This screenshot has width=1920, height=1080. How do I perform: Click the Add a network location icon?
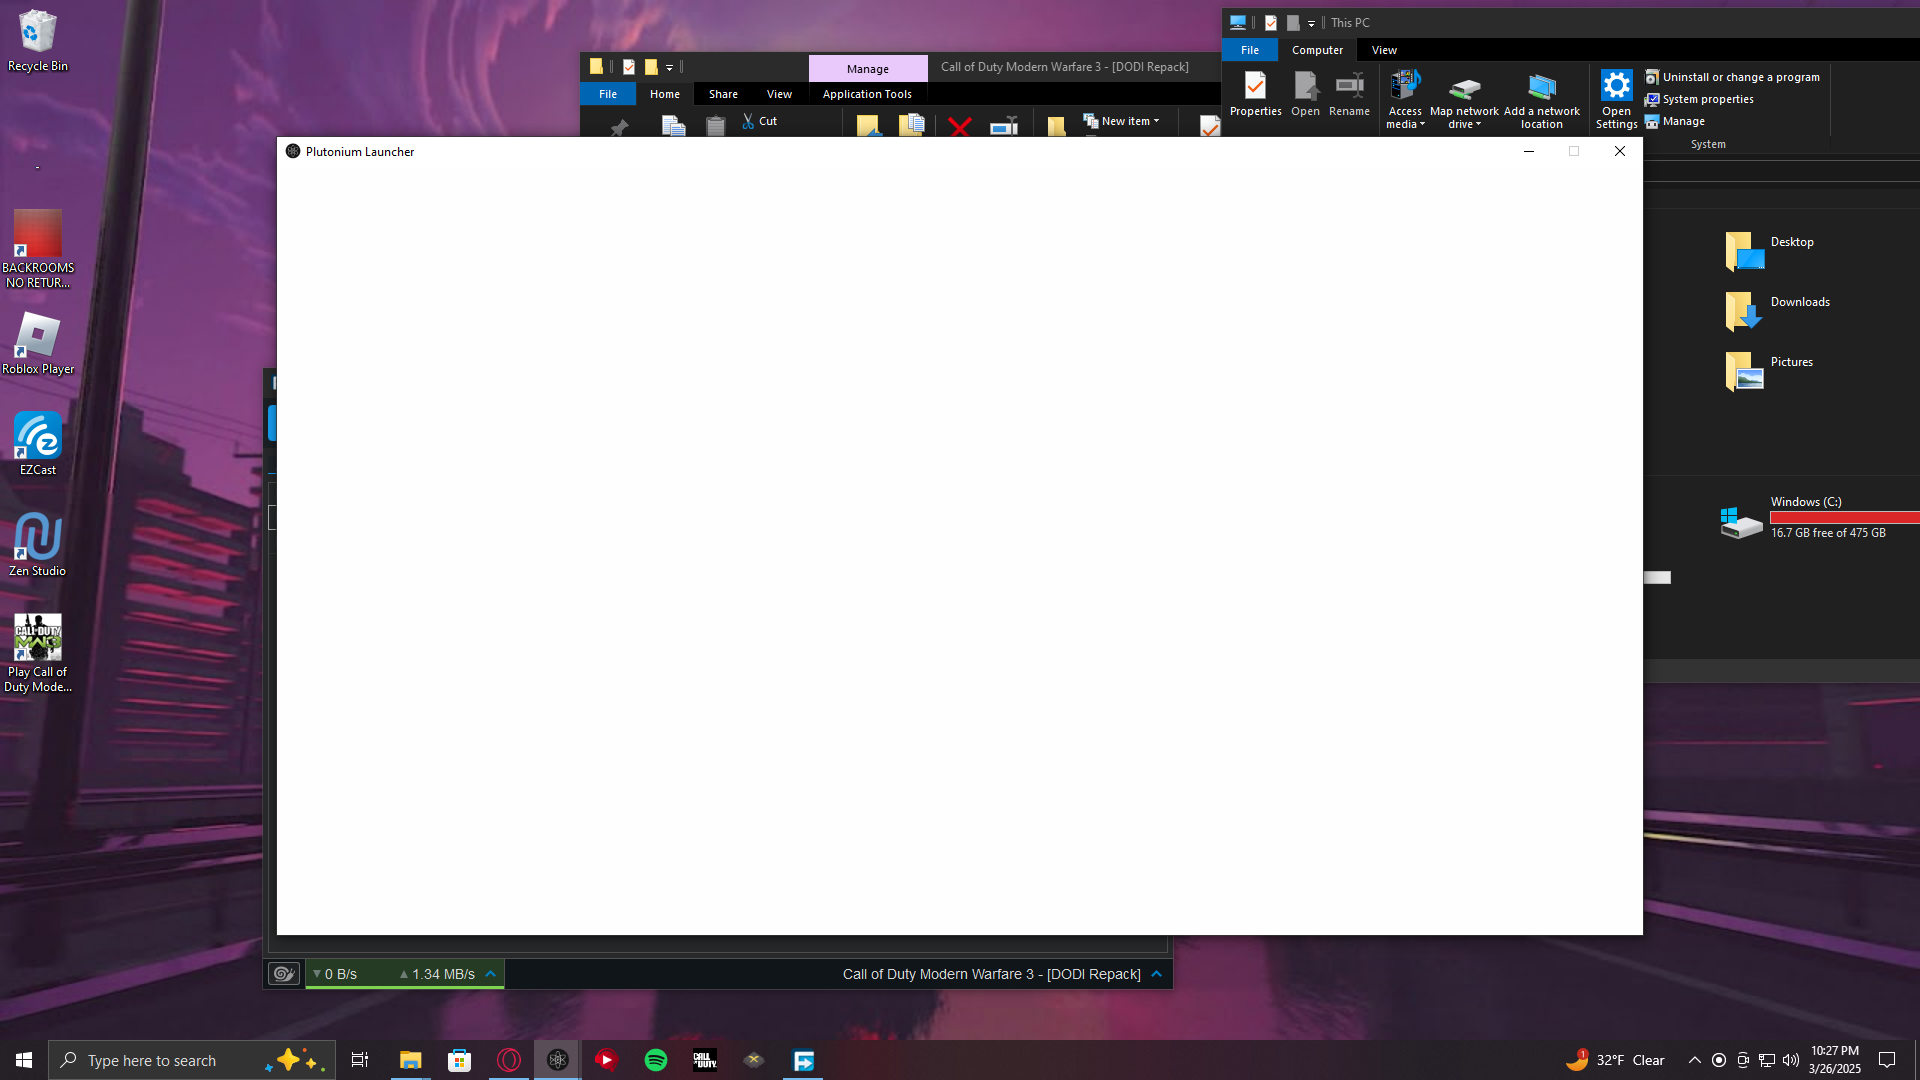(1541, 89)
